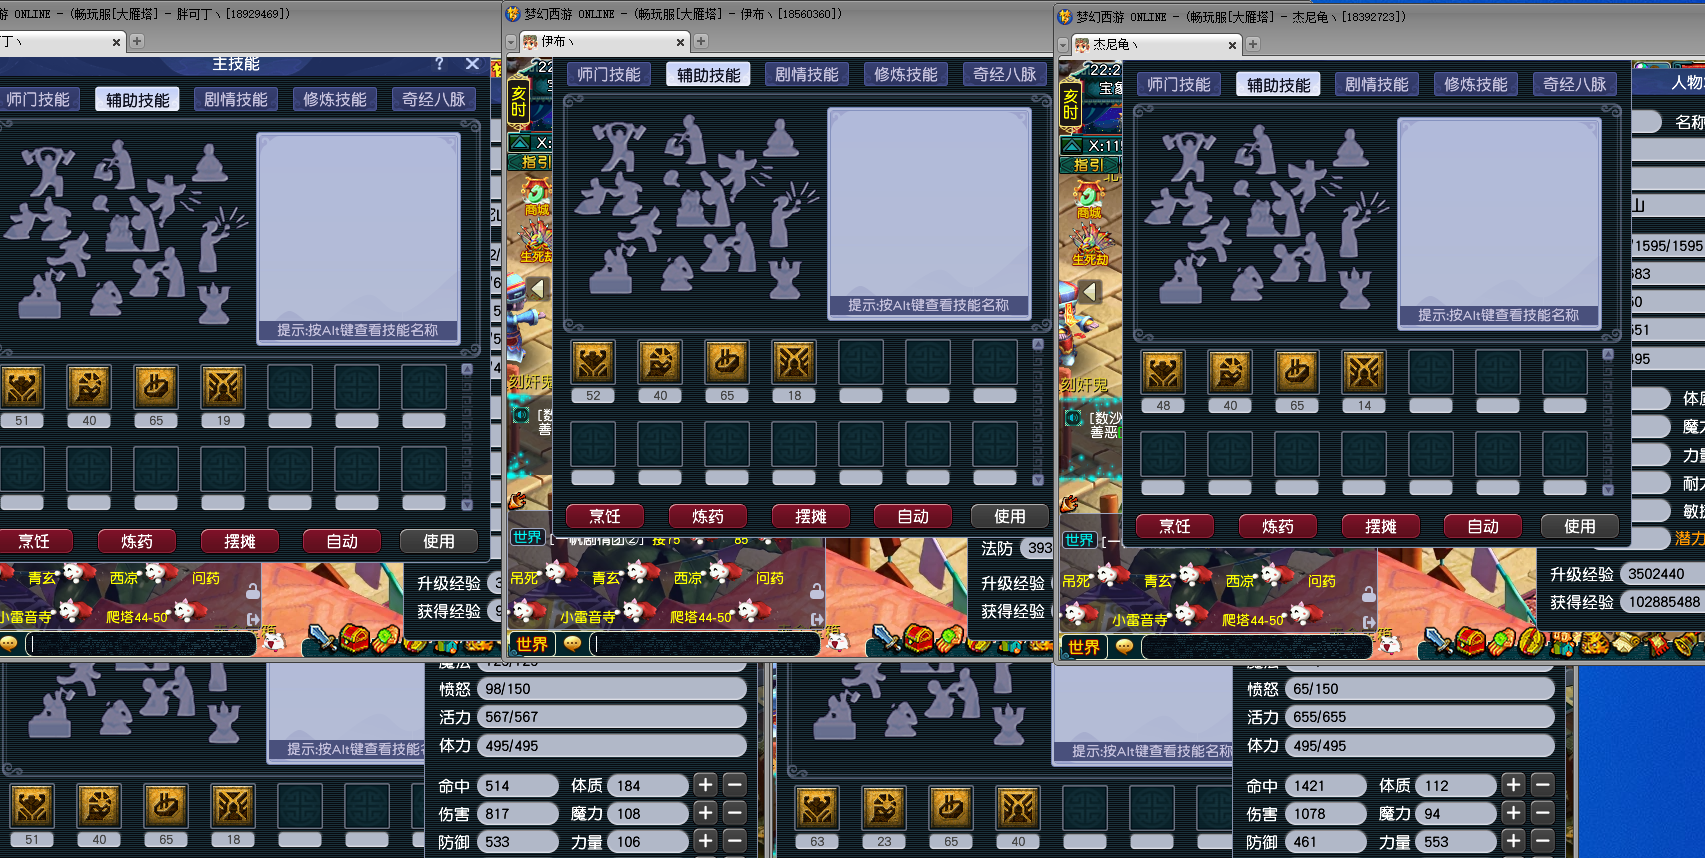Screen dimensions: 1705x858
Task: Open 商城 shop icon in 伊布 window
Action: [536, 197]
